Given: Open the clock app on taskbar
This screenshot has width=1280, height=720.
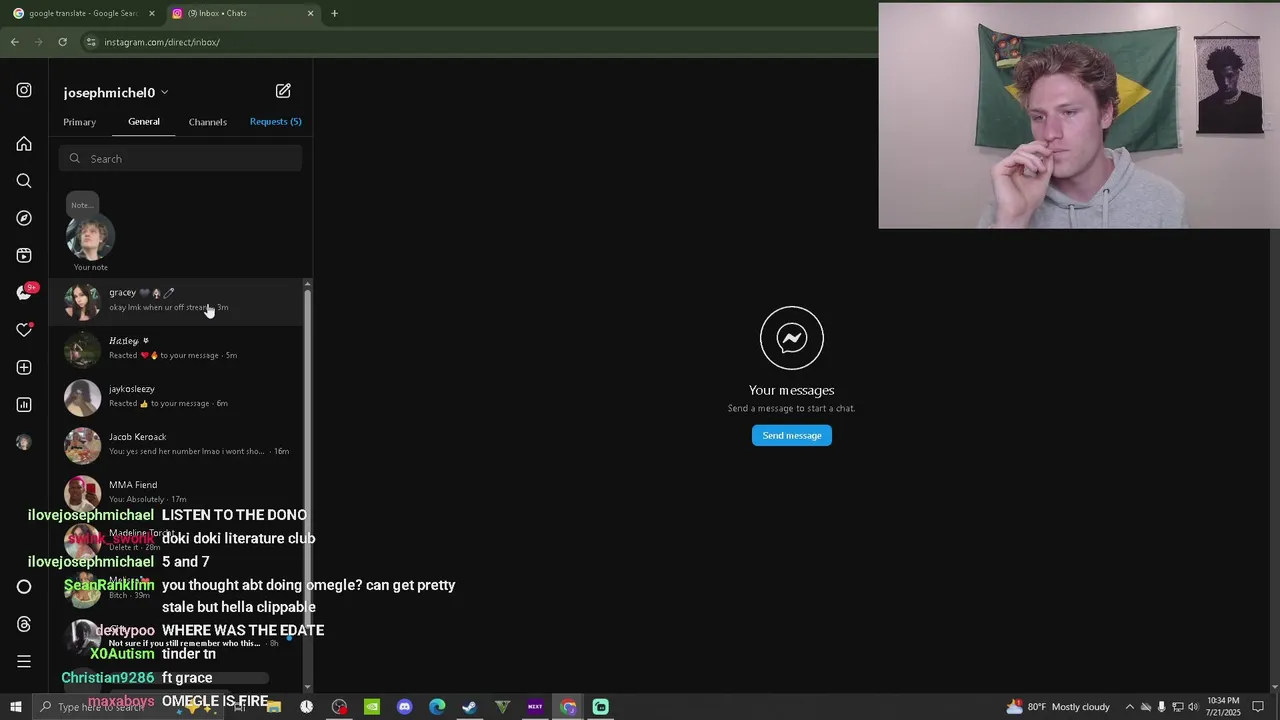Looking at the screenshot, I should [306, 707].
